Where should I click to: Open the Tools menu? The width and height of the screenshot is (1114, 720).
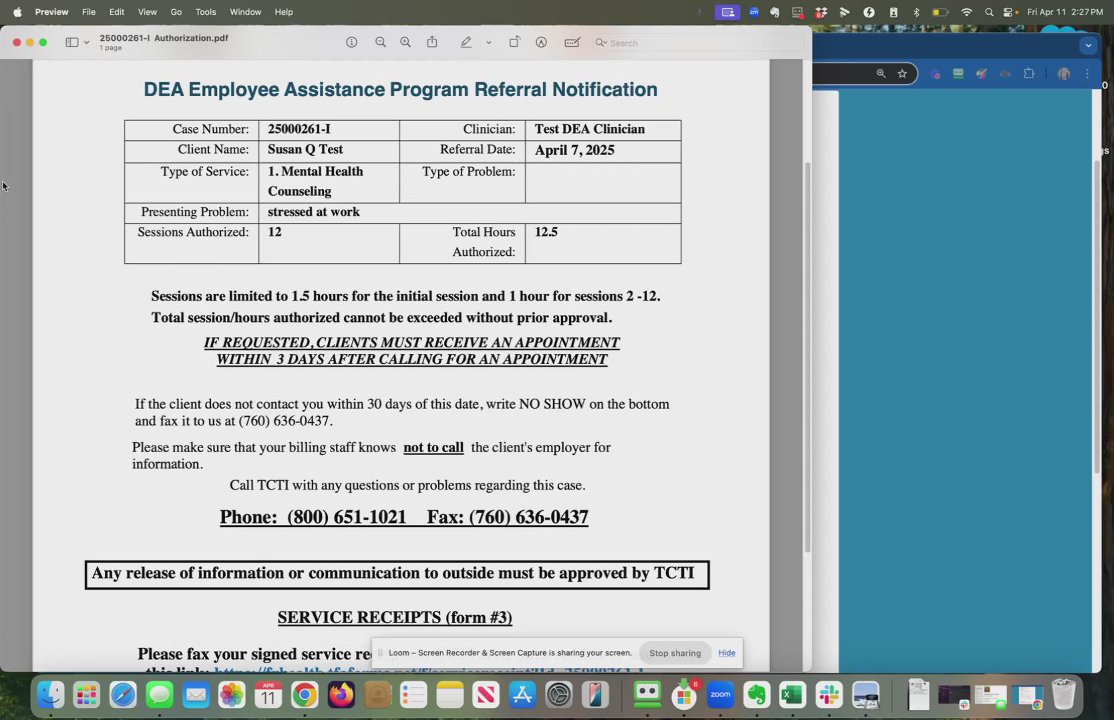tap(206, 12)
